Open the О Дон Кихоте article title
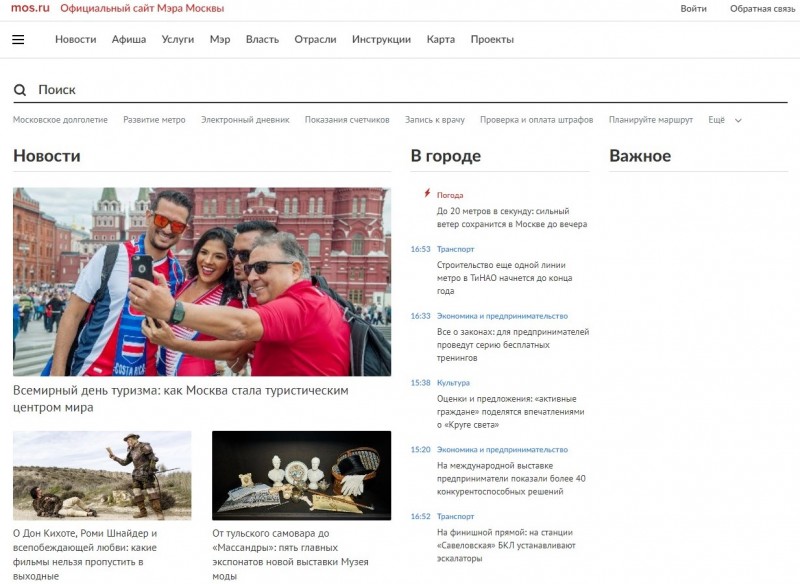This screenshot has width=800, height=584. pyautogui.click(x=85, y=554)
